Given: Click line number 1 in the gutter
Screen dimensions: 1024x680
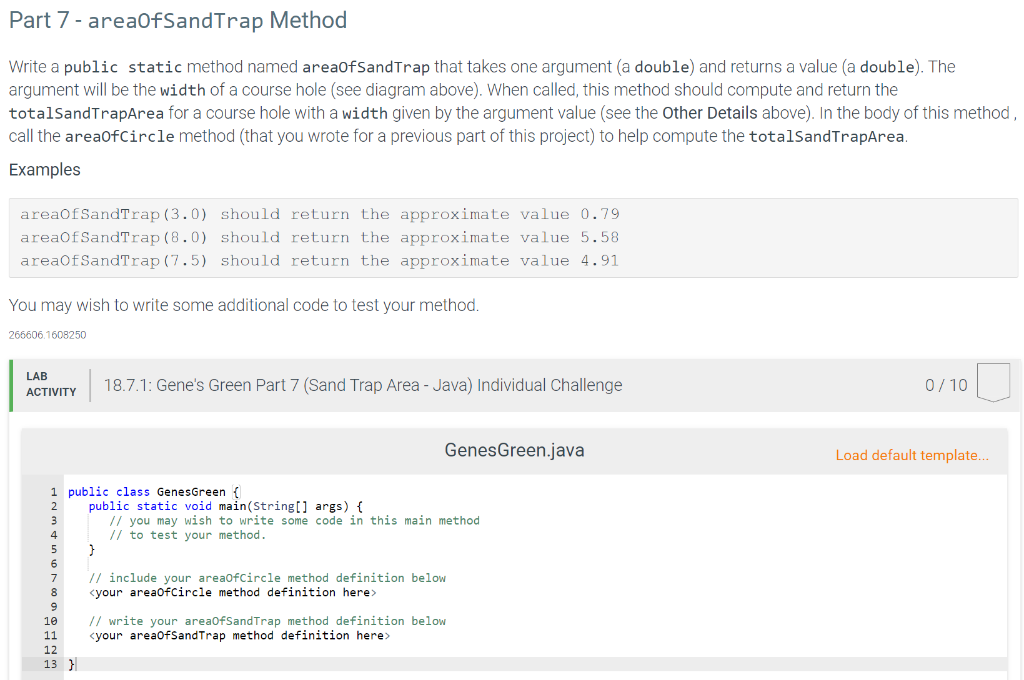Looking at the screenshot, I should (54, 492).
